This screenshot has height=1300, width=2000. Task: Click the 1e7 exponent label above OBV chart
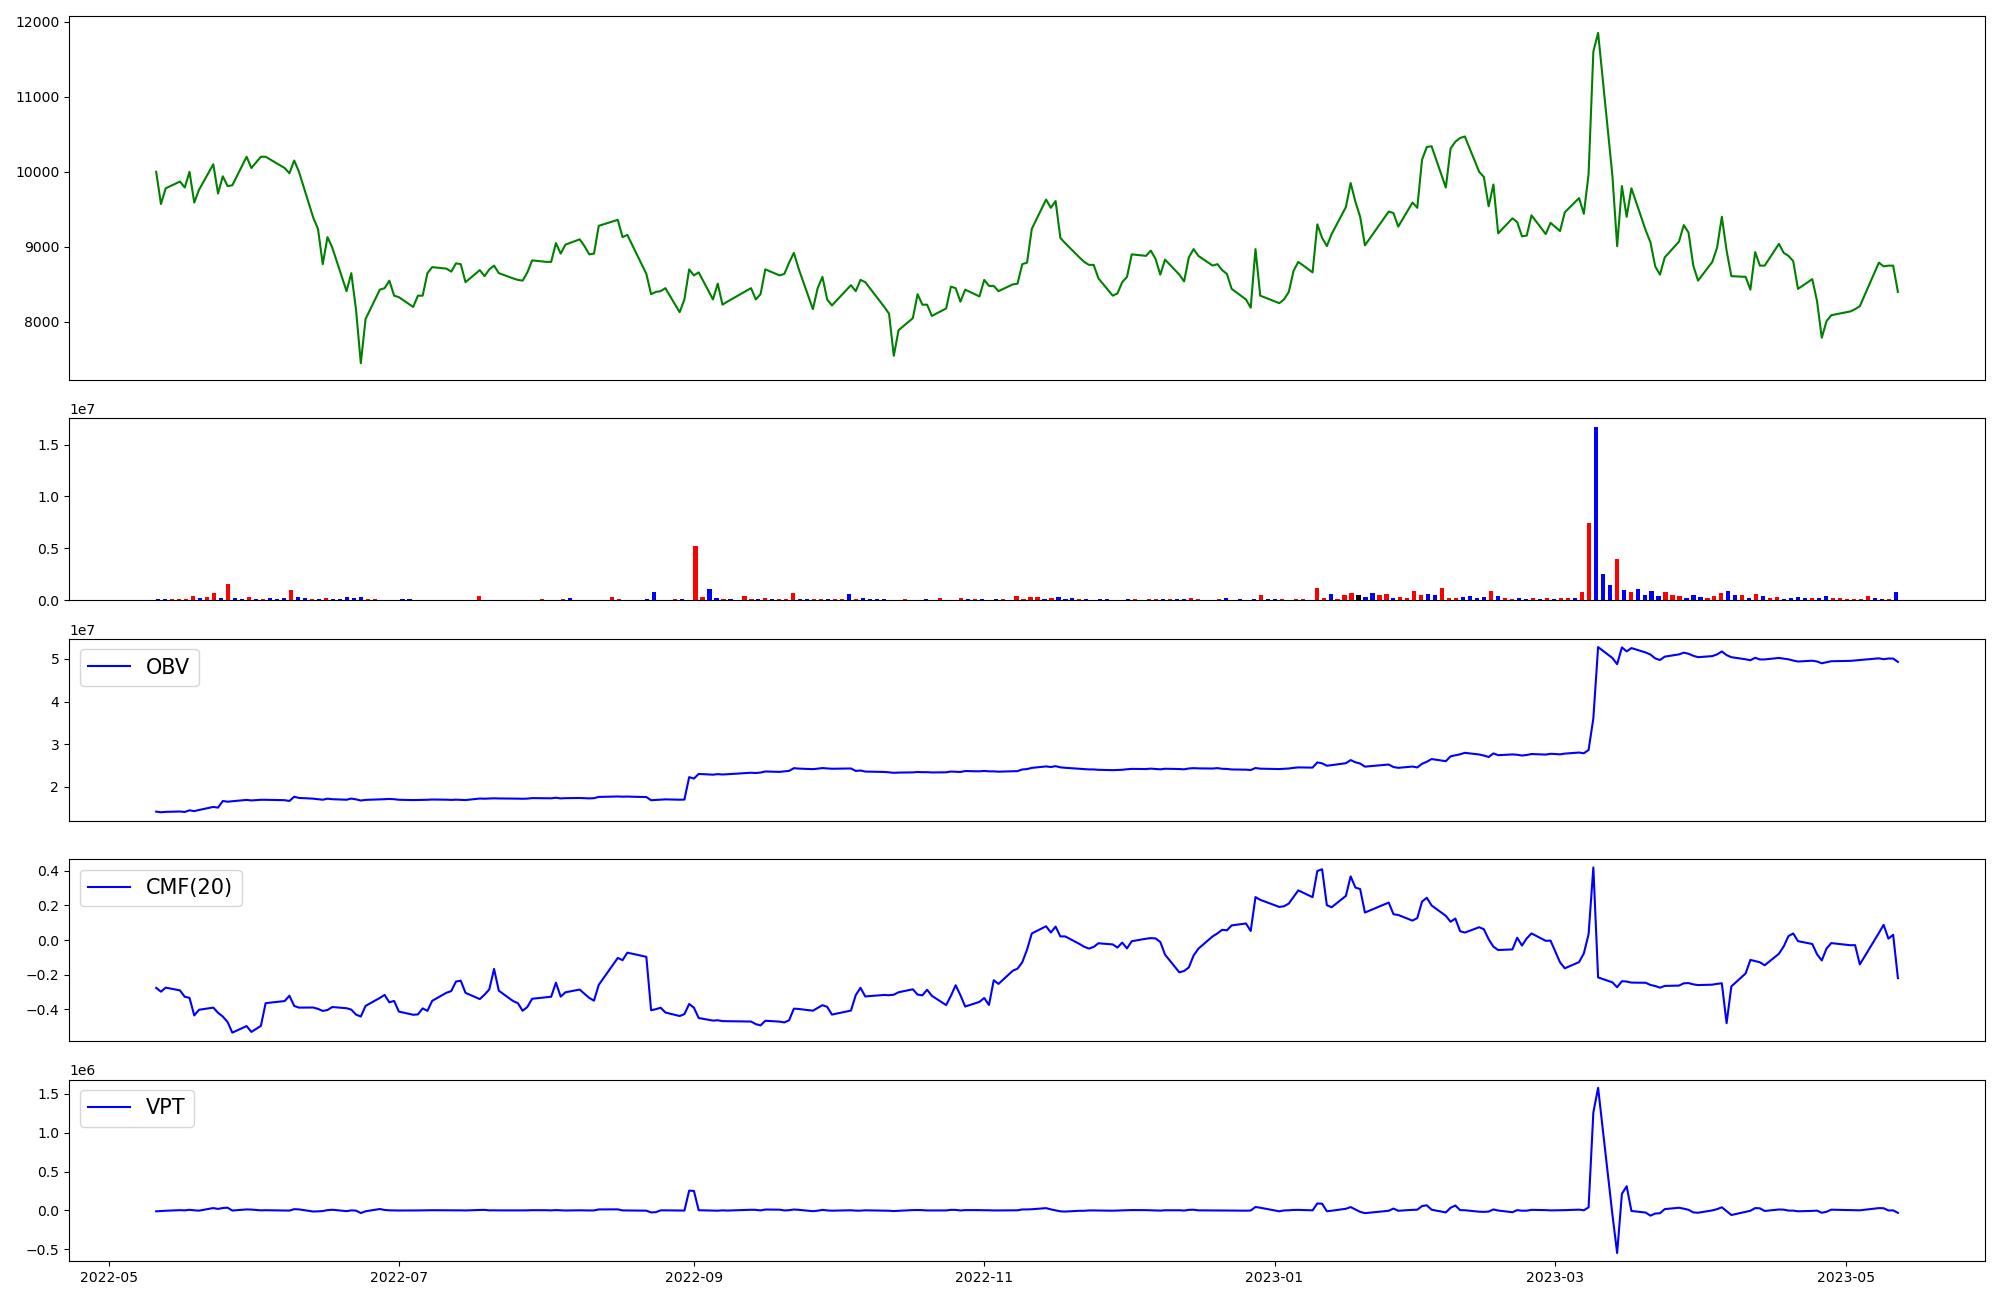click(x=82, y=630)
